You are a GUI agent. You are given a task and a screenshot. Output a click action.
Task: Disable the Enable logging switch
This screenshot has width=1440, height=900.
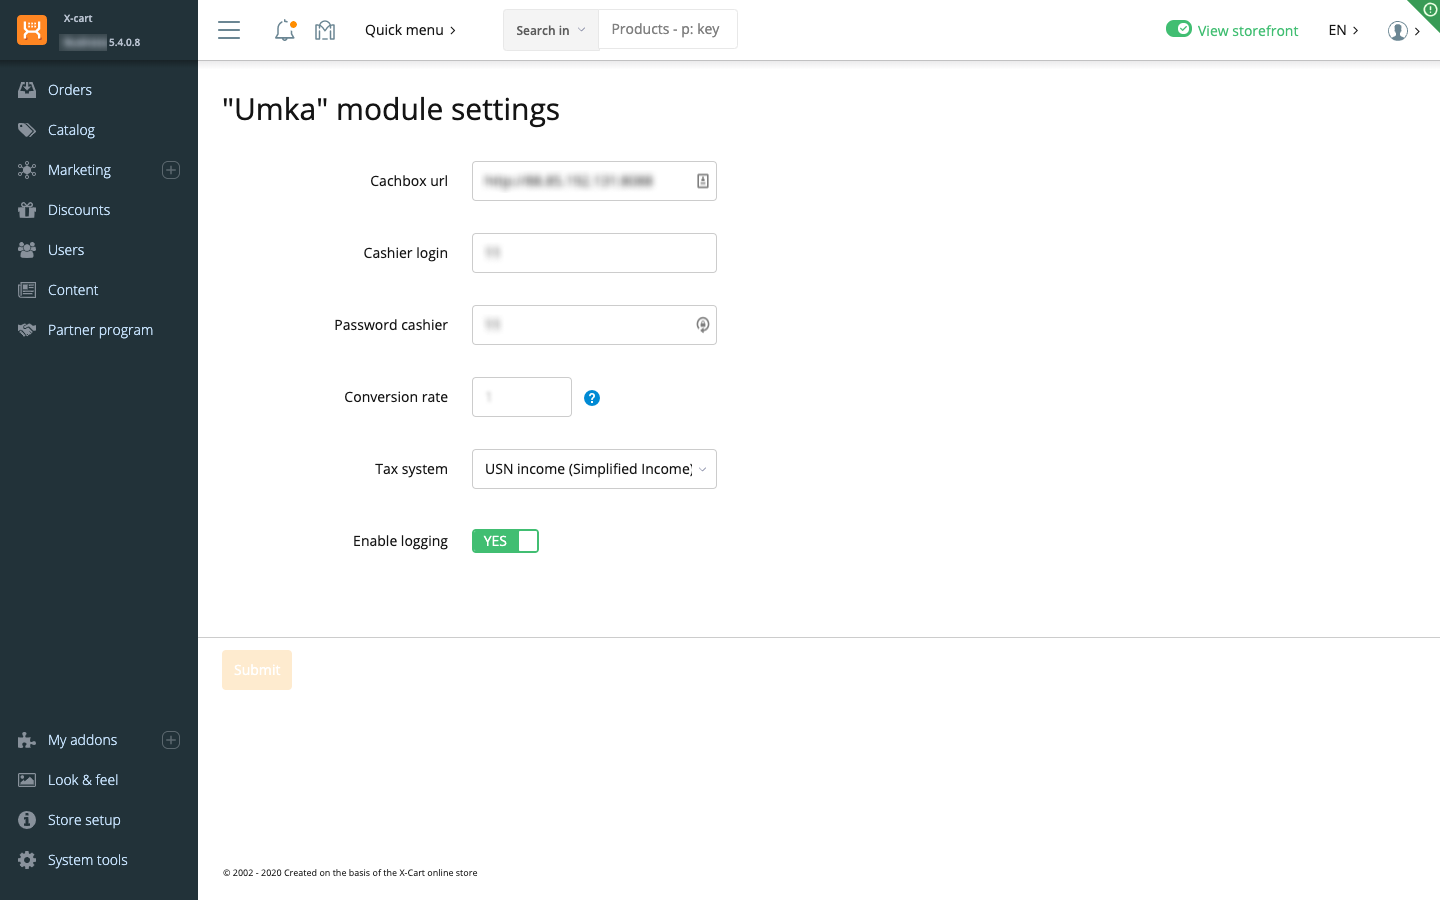pyautogui.click(x=505, y=541)
